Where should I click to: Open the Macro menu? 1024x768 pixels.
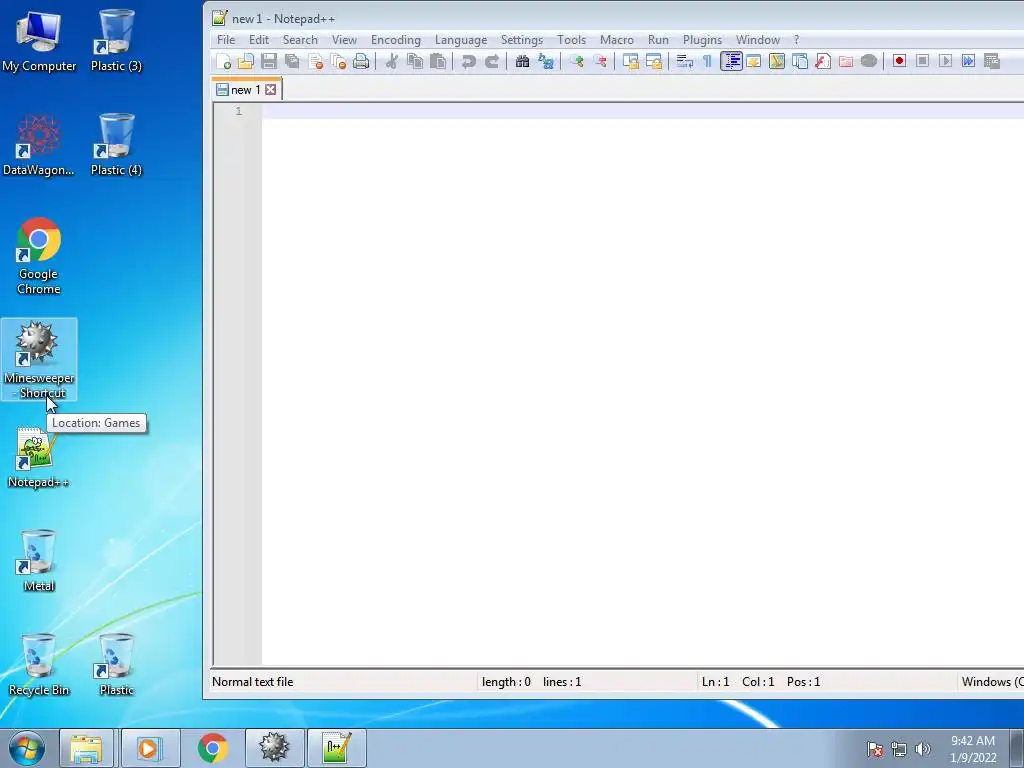click(x=616, y=40)
